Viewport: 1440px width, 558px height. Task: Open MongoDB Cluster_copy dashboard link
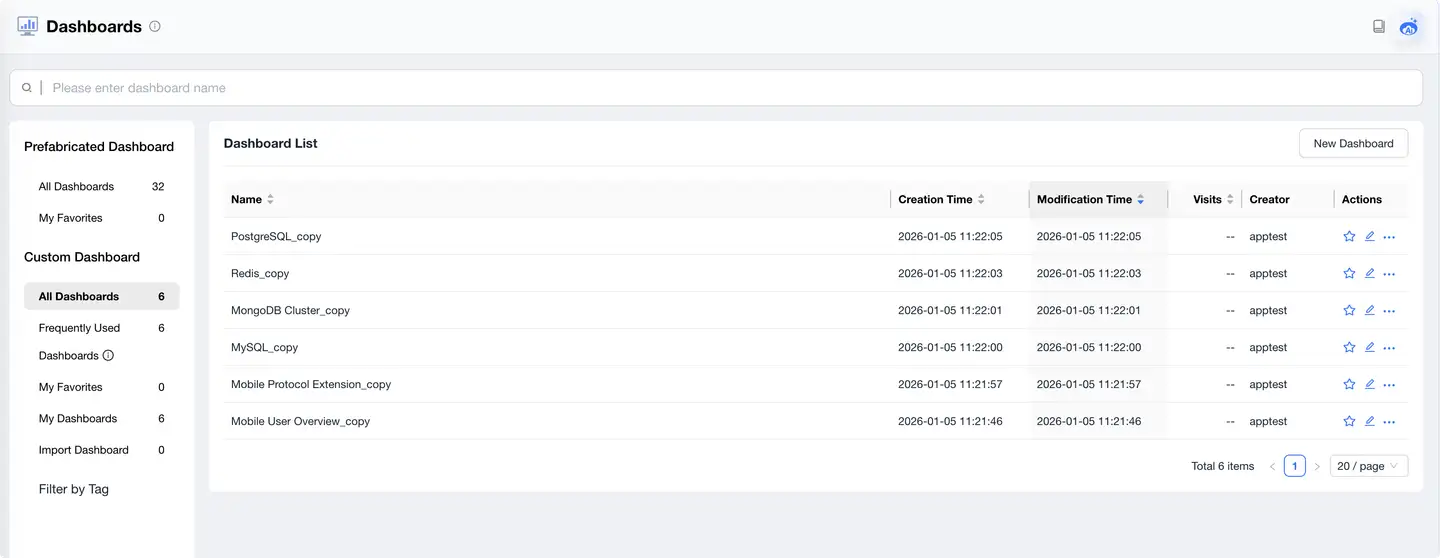pyautogui.click(x=290, y=311)
